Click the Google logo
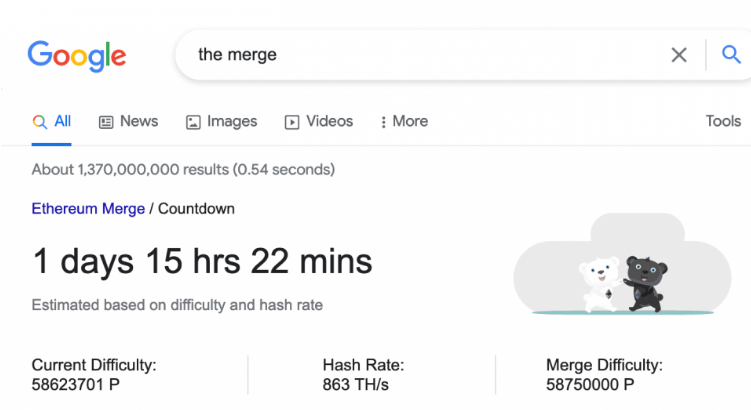751x410 pixels. (x=77, y=56)
